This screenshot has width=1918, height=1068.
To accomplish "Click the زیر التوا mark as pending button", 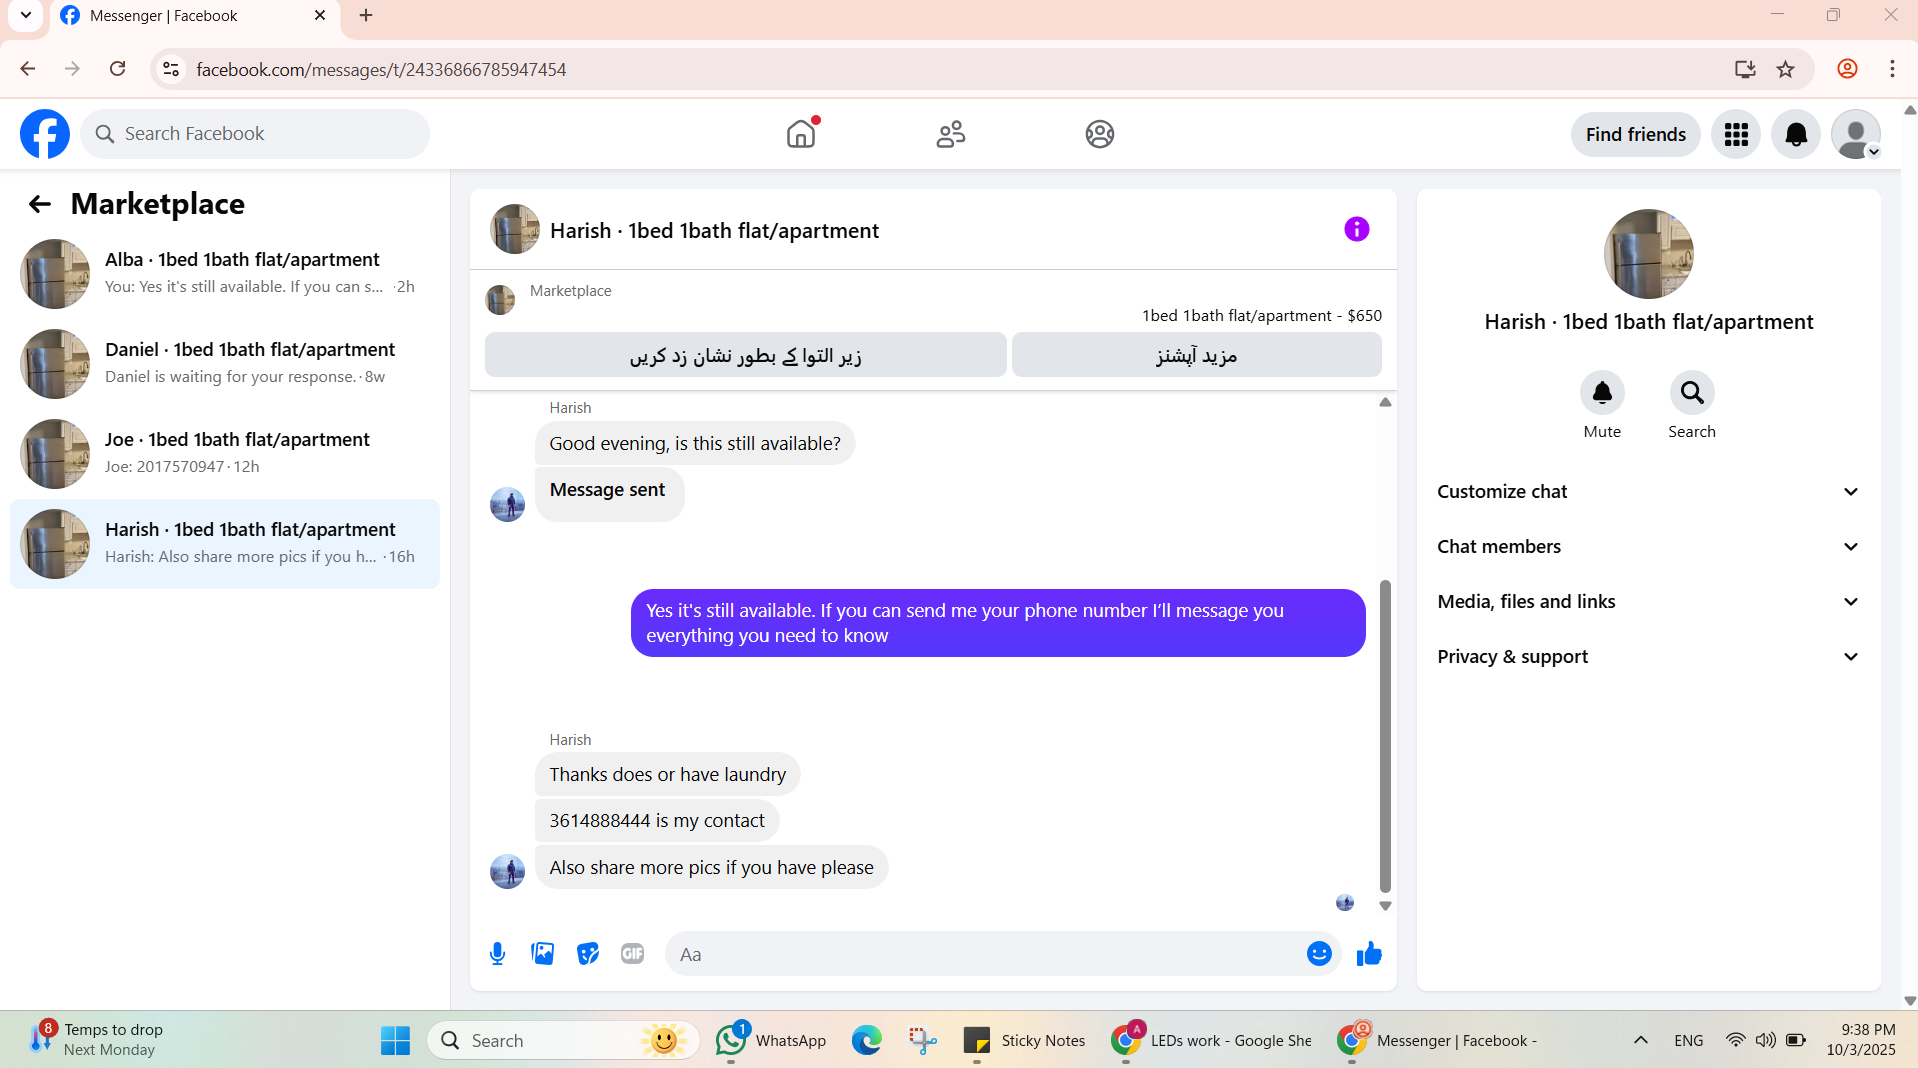I will (x=745, y=355).
